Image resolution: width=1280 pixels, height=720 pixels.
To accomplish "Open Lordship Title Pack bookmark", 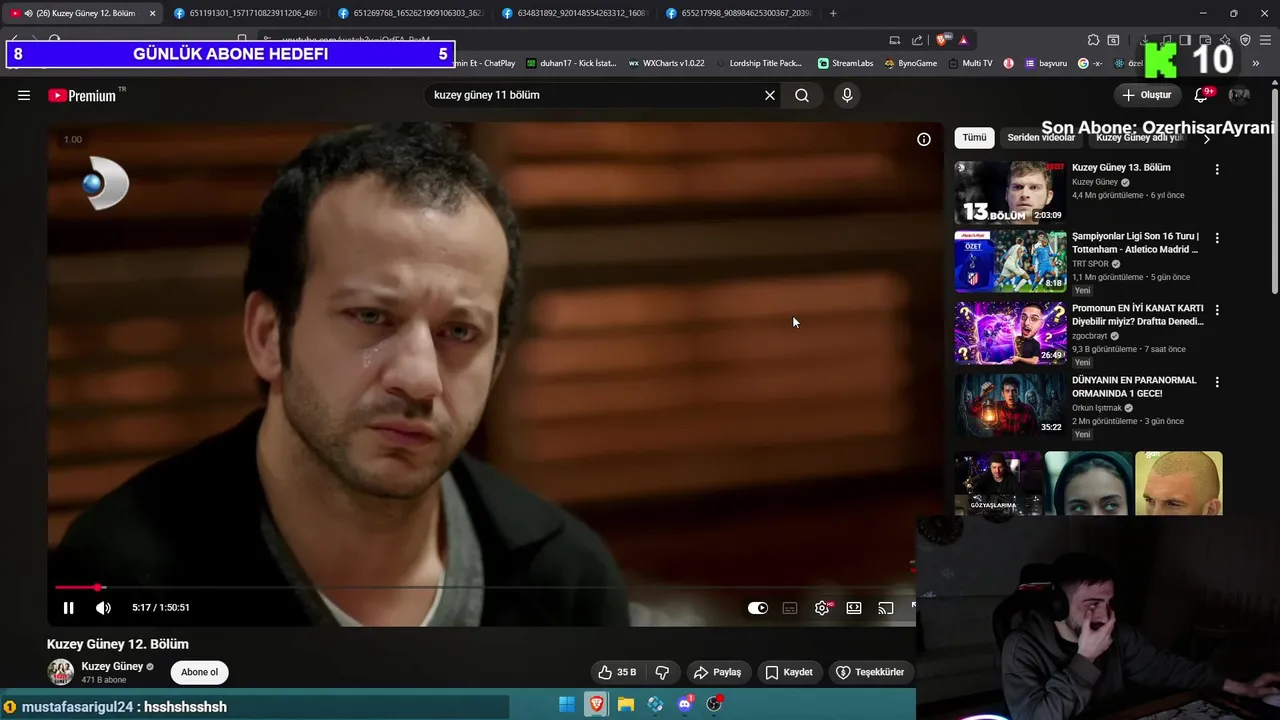I will point(758,63).
